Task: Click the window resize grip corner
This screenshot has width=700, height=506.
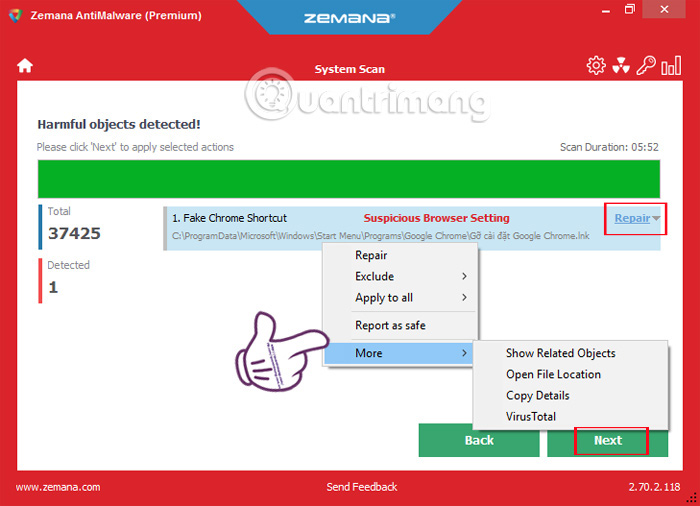Action: pos(692,498)
